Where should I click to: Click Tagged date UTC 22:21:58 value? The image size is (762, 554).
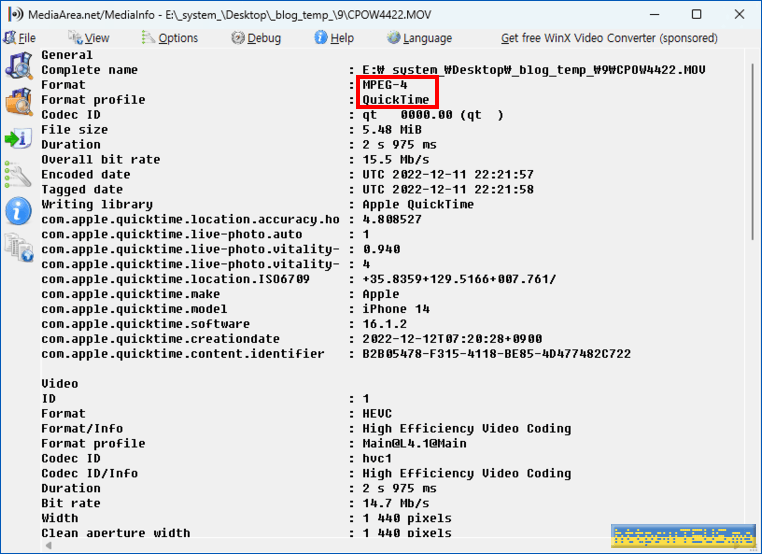point(448,190)
